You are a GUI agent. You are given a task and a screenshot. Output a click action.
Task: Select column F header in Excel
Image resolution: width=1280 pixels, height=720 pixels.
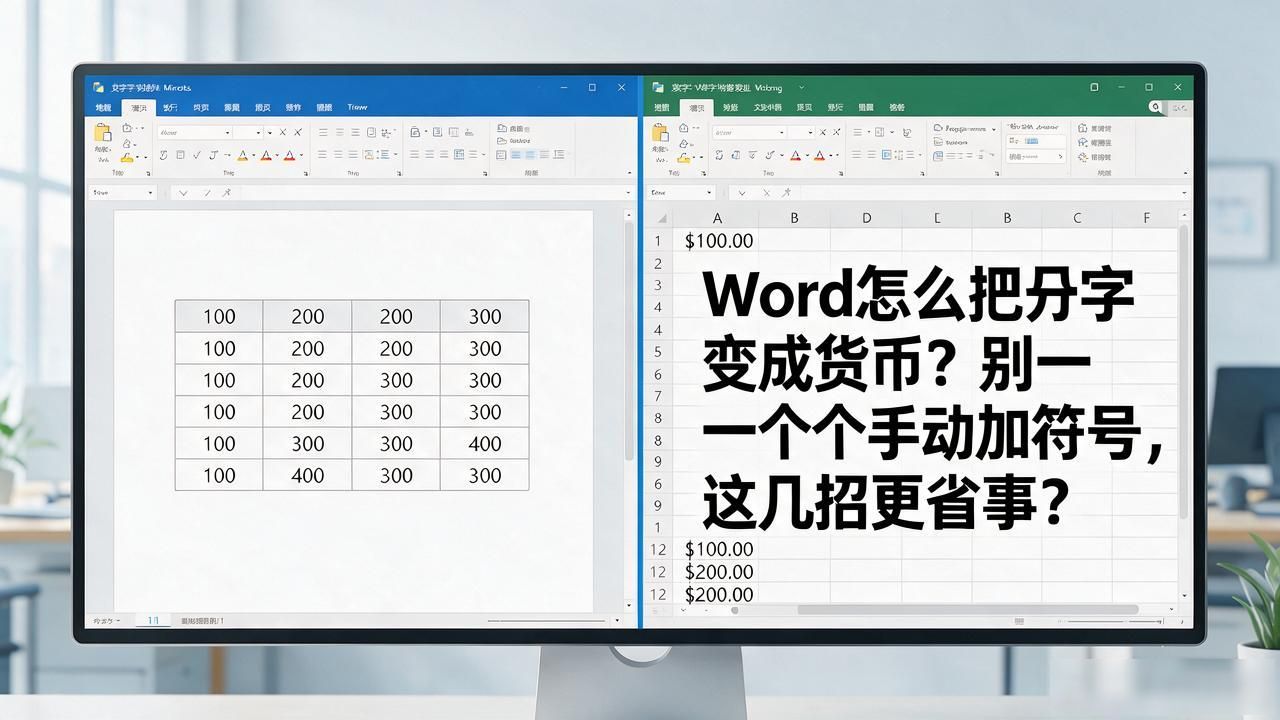pyautogui.click(x=1146, y=218)
